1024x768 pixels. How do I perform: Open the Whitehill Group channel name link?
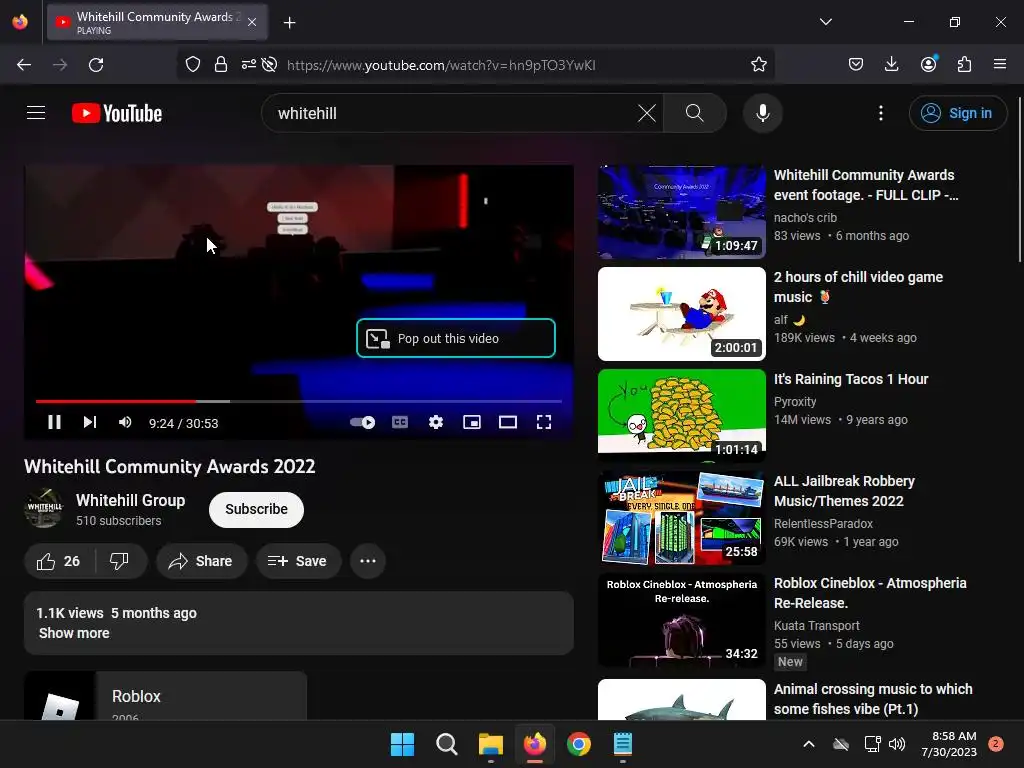pos(131,500)
